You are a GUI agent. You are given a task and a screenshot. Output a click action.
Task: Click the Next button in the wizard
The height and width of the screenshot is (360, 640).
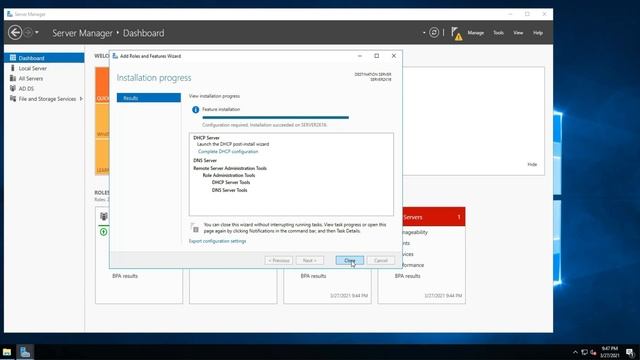(x=310, y=260)
